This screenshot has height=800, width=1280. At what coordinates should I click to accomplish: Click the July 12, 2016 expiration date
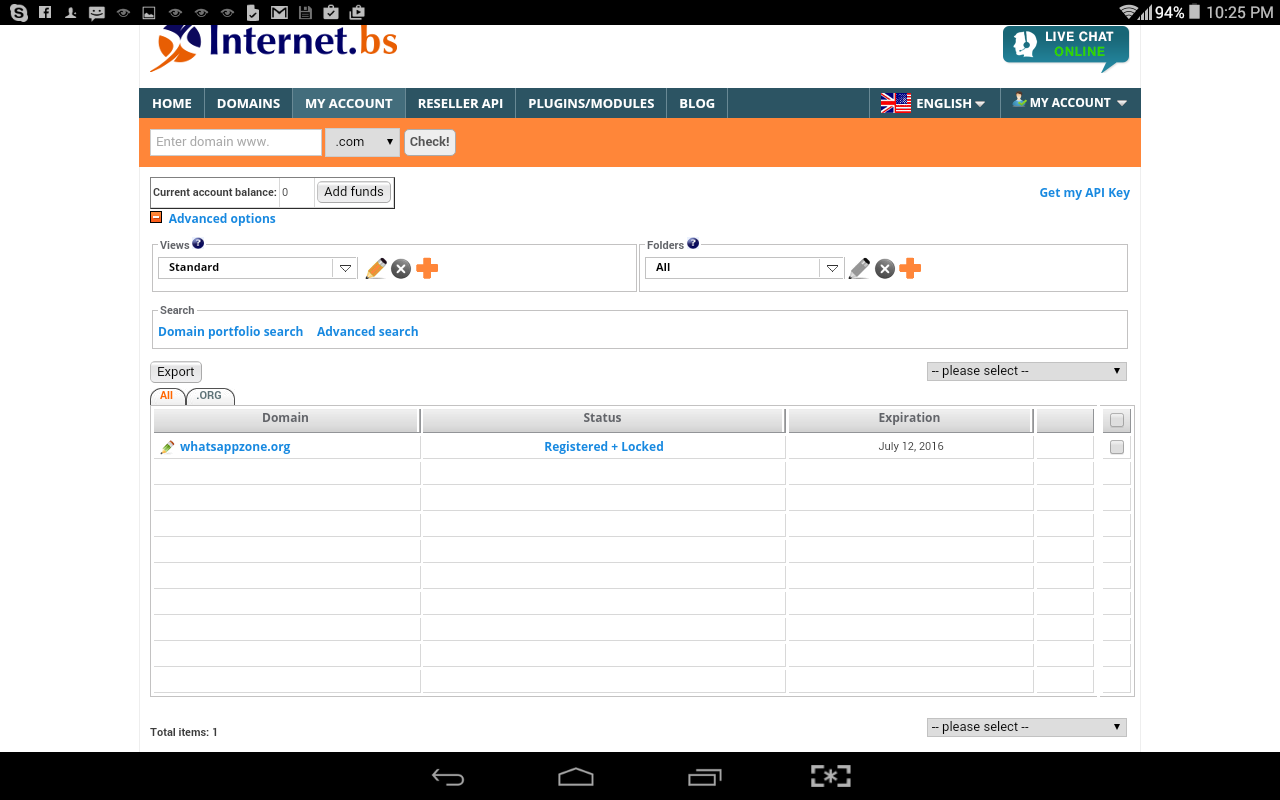(x=911, y=447)
